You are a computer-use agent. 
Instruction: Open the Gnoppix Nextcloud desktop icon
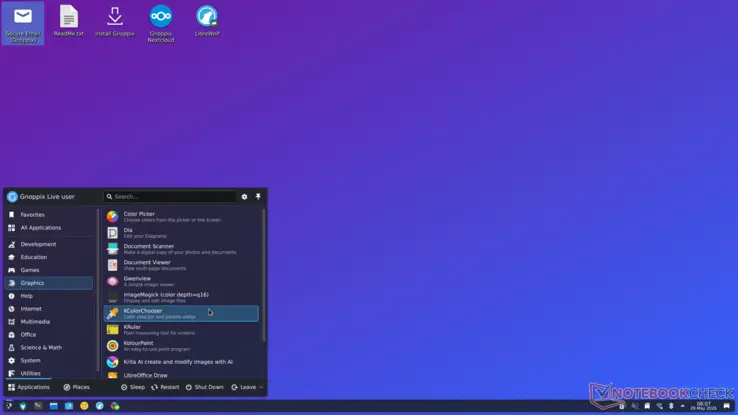[x=161, y=24]
